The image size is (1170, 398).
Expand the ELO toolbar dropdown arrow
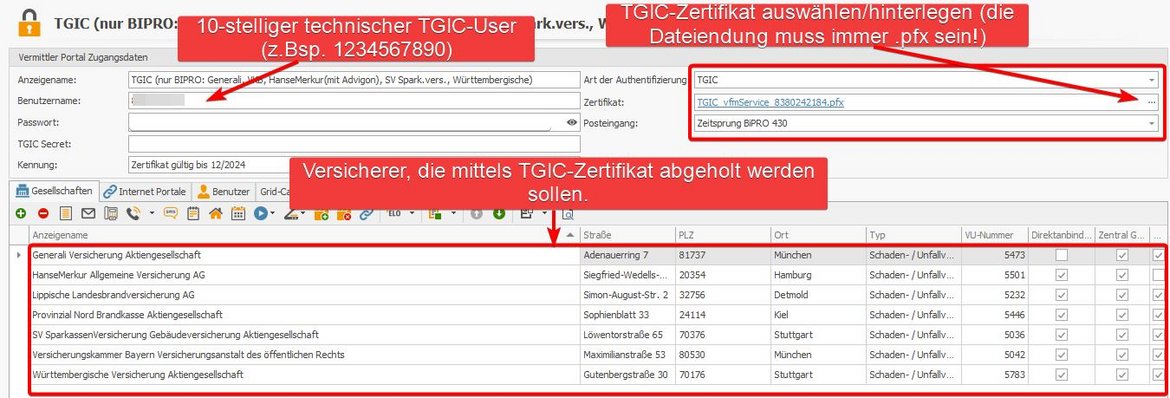[412, 213]
